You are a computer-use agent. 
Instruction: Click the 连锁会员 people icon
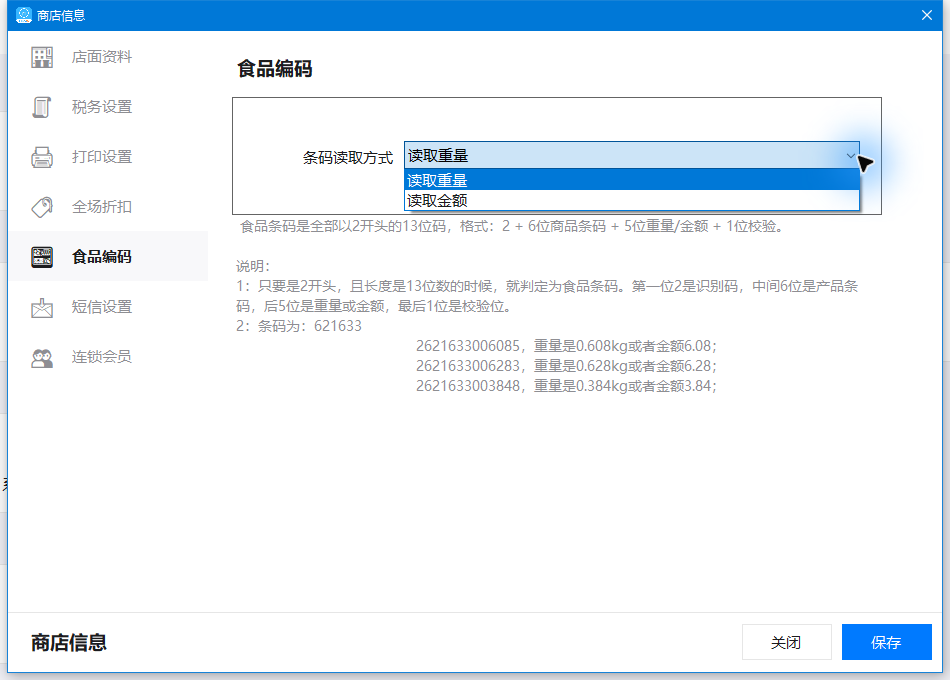(x=42, y=358)
